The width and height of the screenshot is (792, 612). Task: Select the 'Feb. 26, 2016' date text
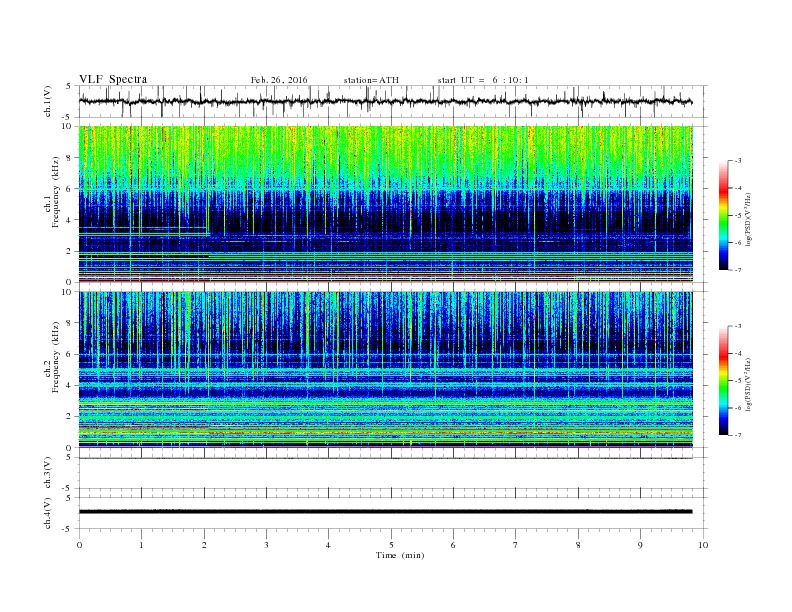pos(279,80)
